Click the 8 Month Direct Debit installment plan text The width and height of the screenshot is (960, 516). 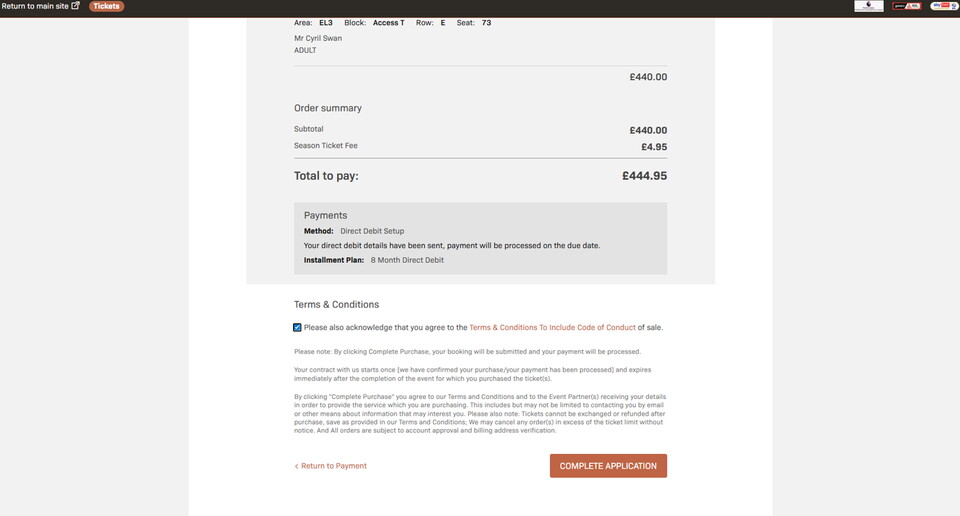(407, 260)
